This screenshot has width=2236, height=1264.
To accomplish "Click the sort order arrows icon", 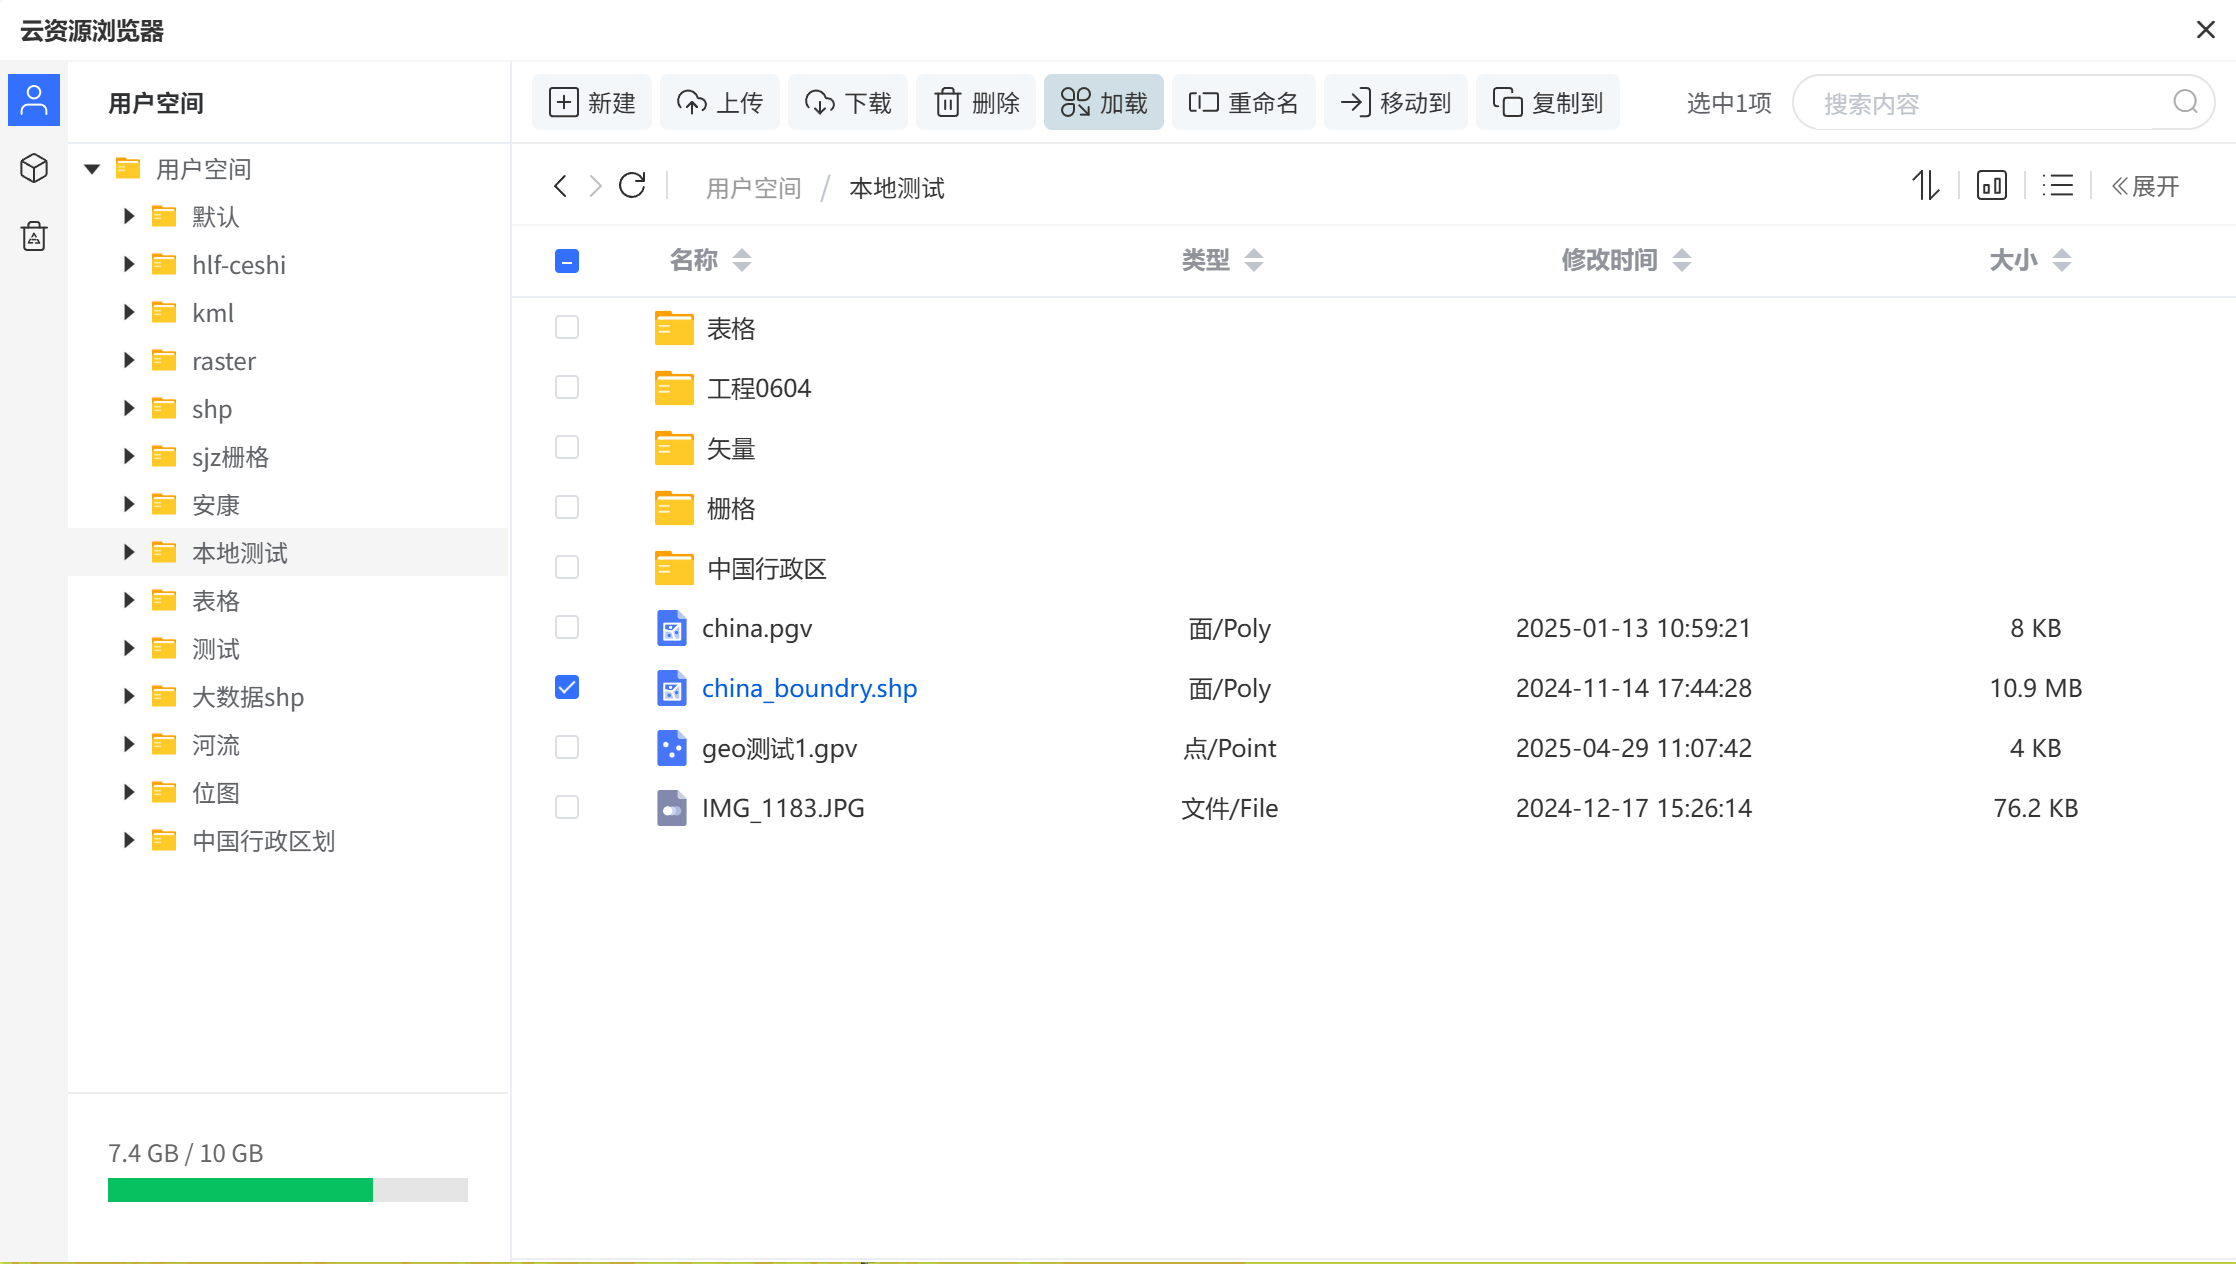I will (1925, 186).
